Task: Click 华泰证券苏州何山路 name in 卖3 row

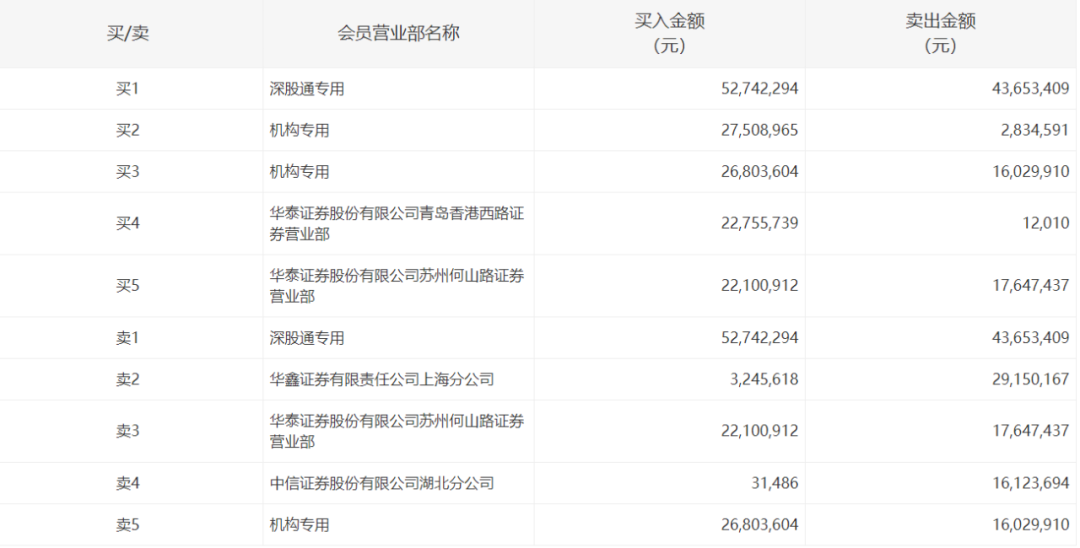Action: (x=397, y=431)
